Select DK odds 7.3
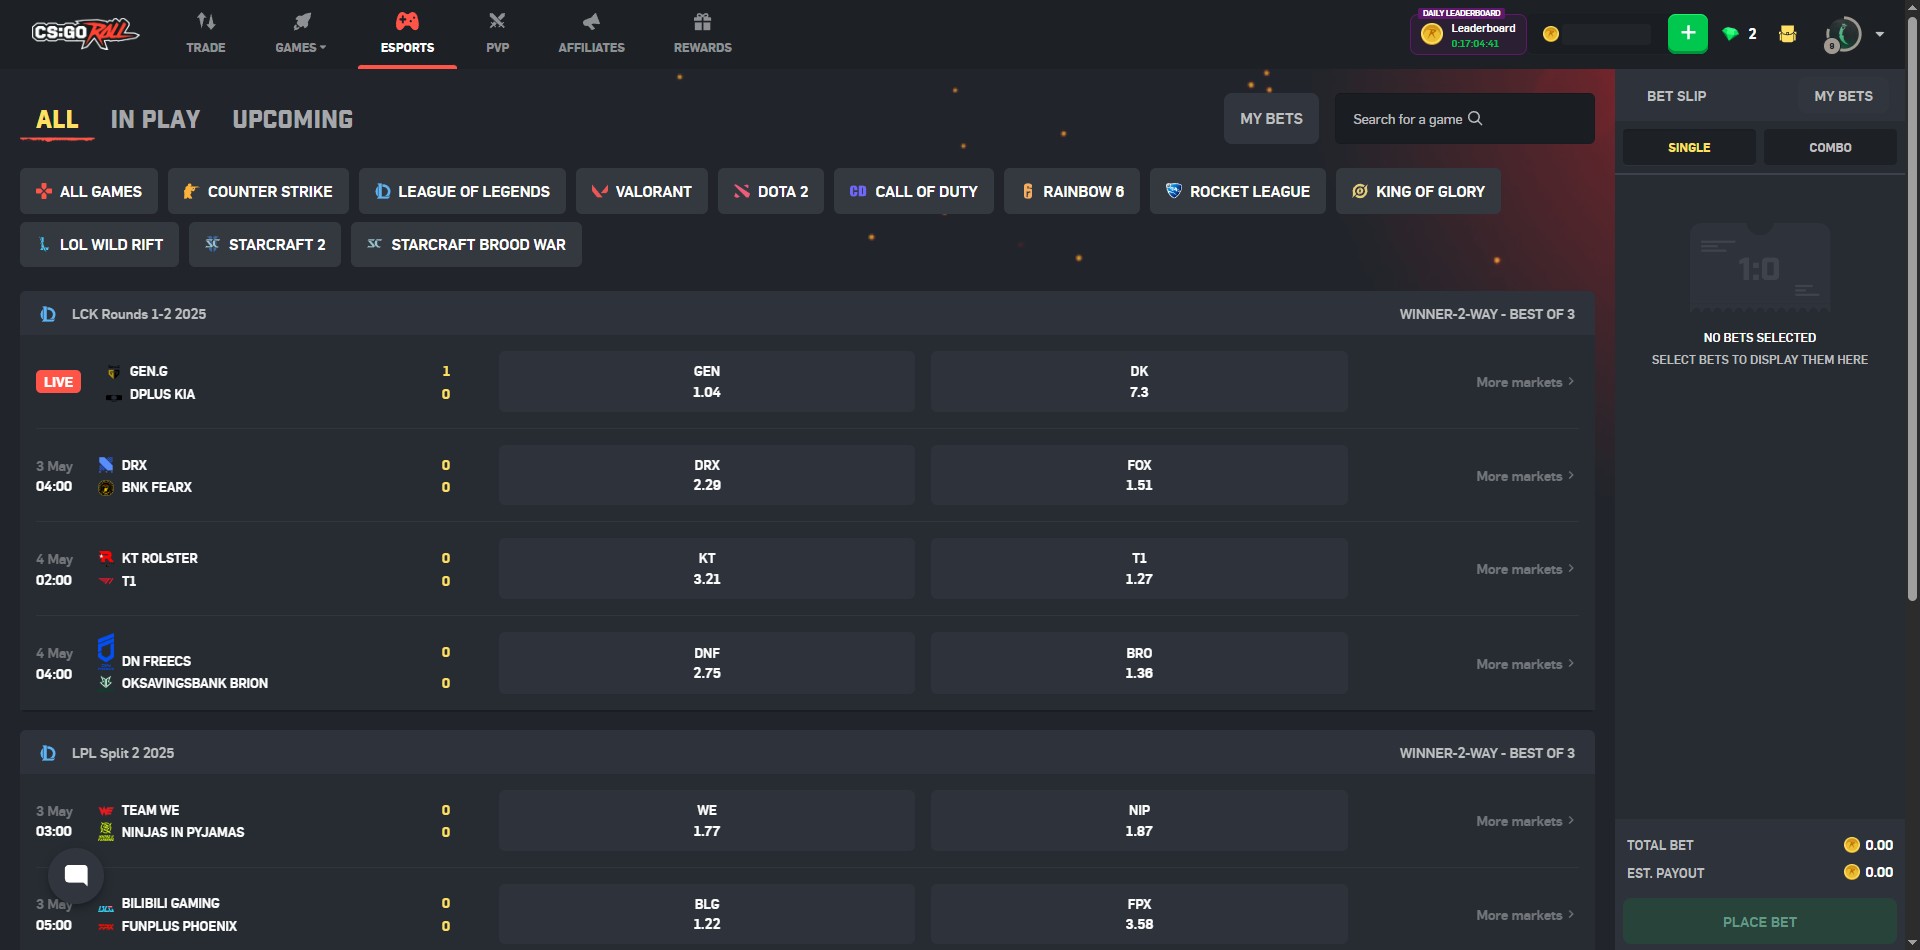Viewport: 1920px width, 950px height. pos(1139,381)
